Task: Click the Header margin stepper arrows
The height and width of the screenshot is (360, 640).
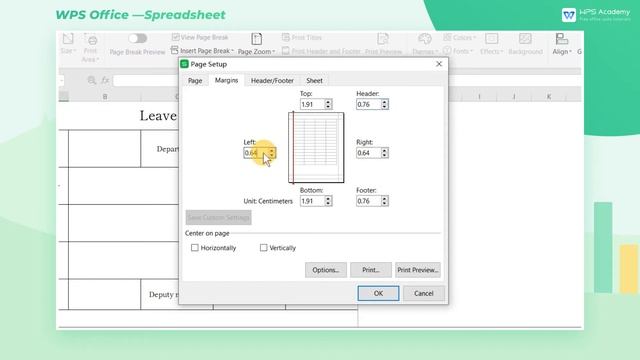Action: pyautogui.click(x=384, y=104)
